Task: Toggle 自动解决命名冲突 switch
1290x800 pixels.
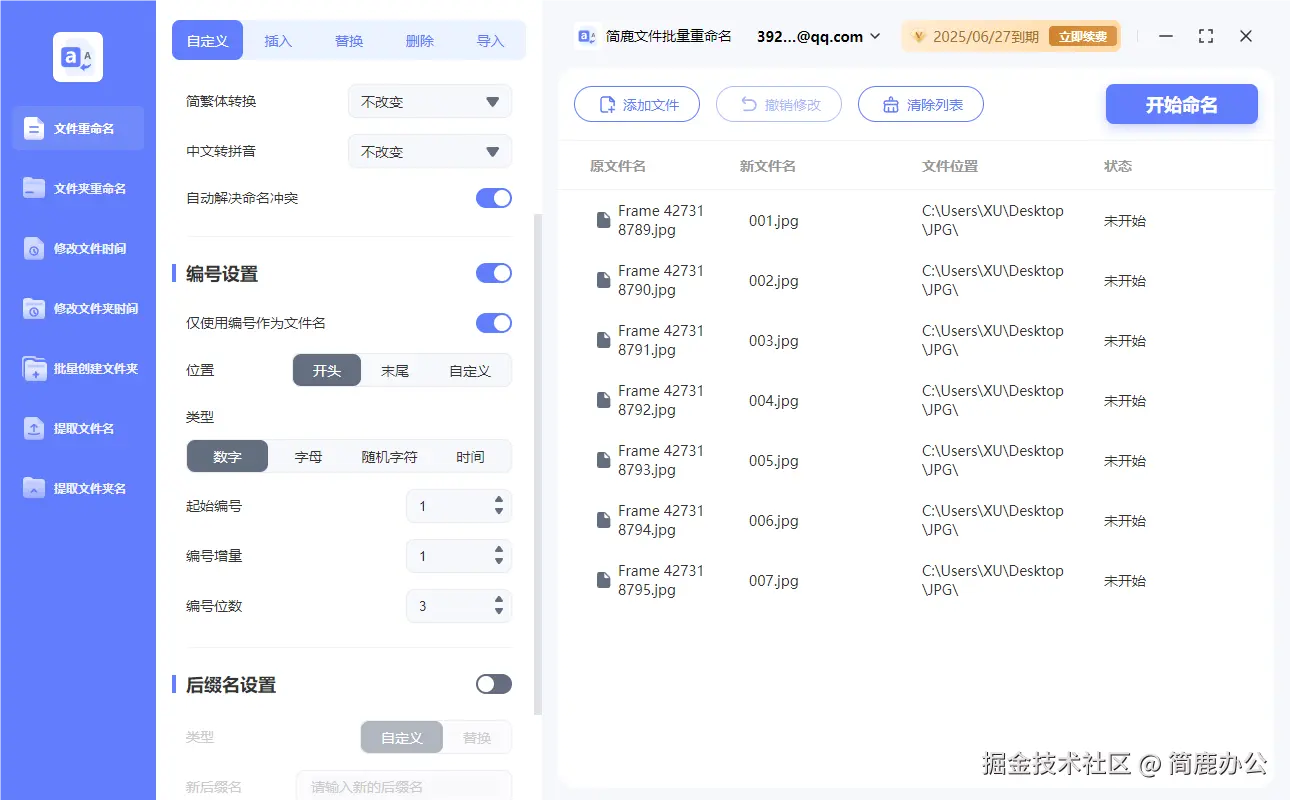Action: (x=494, y=198)
